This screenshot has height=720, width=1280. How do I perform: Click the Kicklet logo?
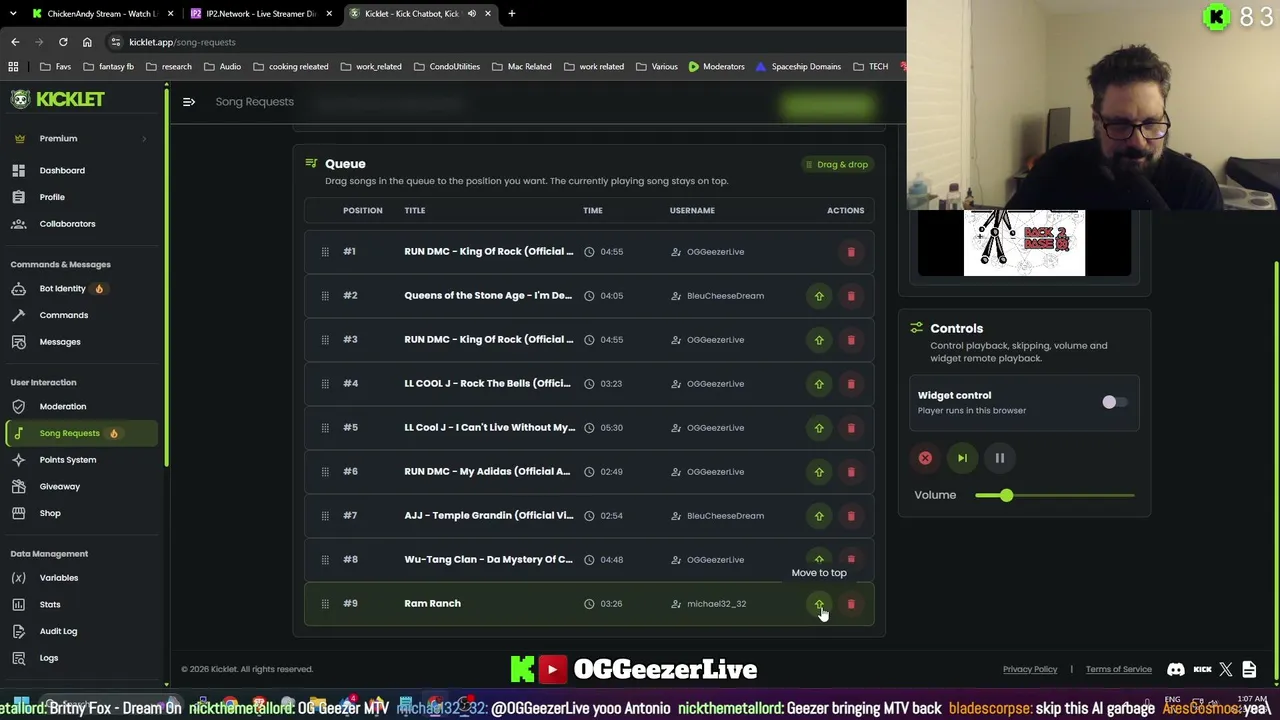tap(57, 99)
